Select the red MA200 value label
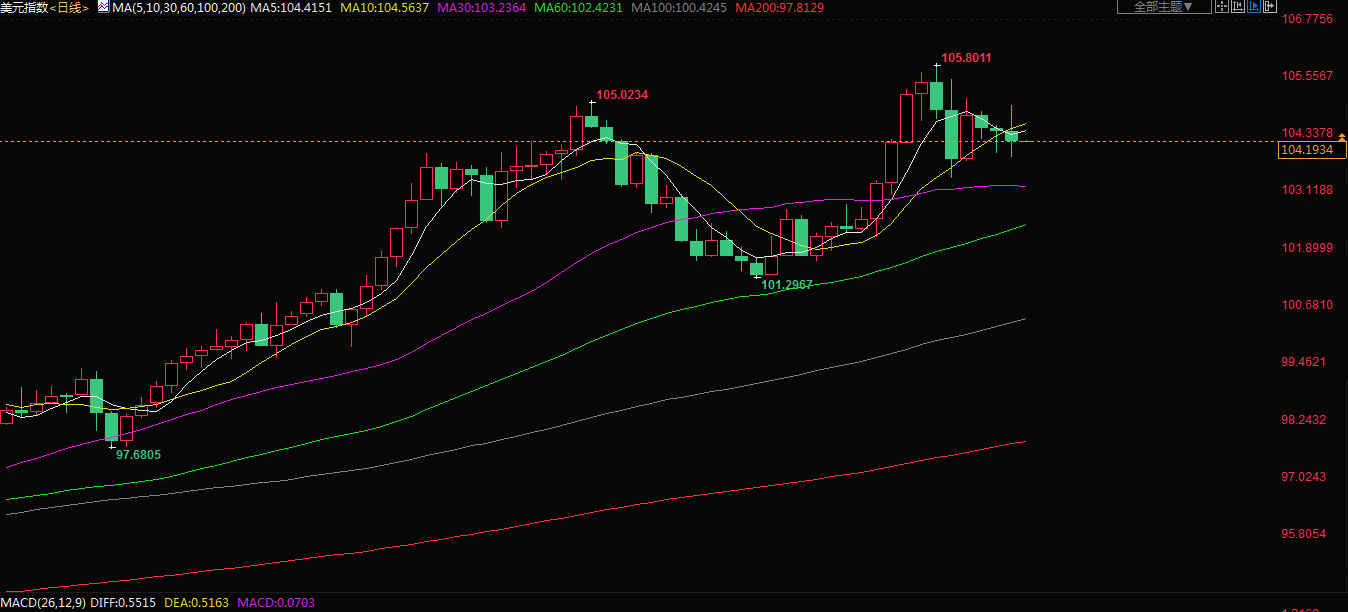The image size is (1348, 612). tap(779, 7)
